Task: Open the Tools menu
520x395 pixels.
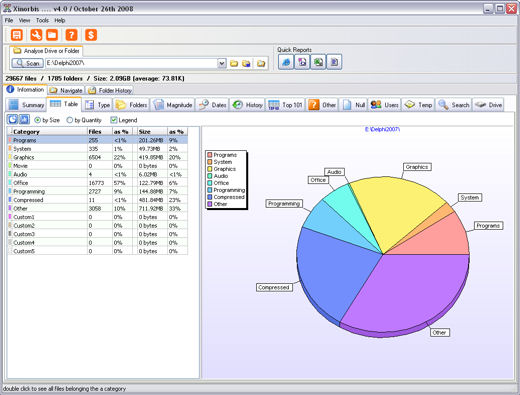Action: click(x=42, y=20)
